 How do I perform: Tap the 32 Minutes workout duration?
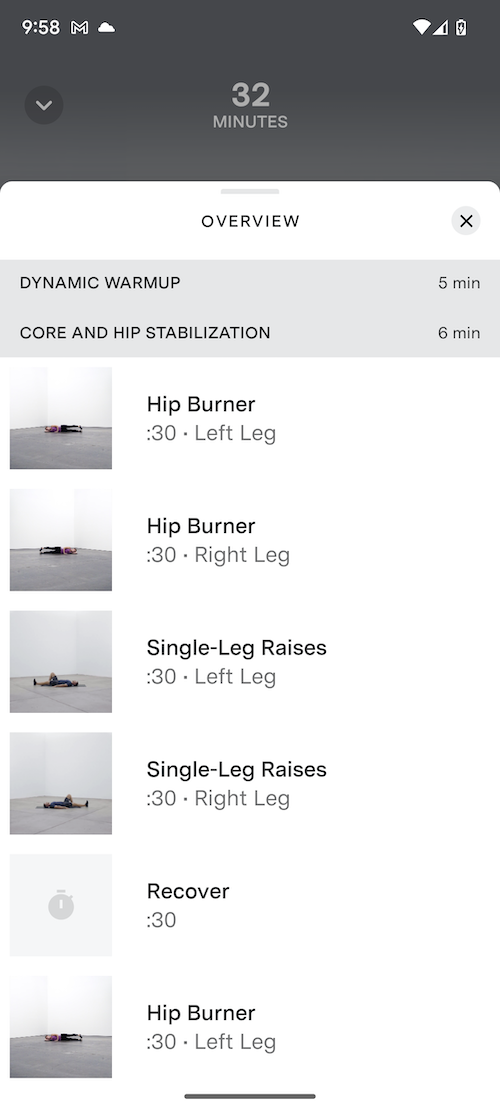pyautogui.click(x=250, y=106)
